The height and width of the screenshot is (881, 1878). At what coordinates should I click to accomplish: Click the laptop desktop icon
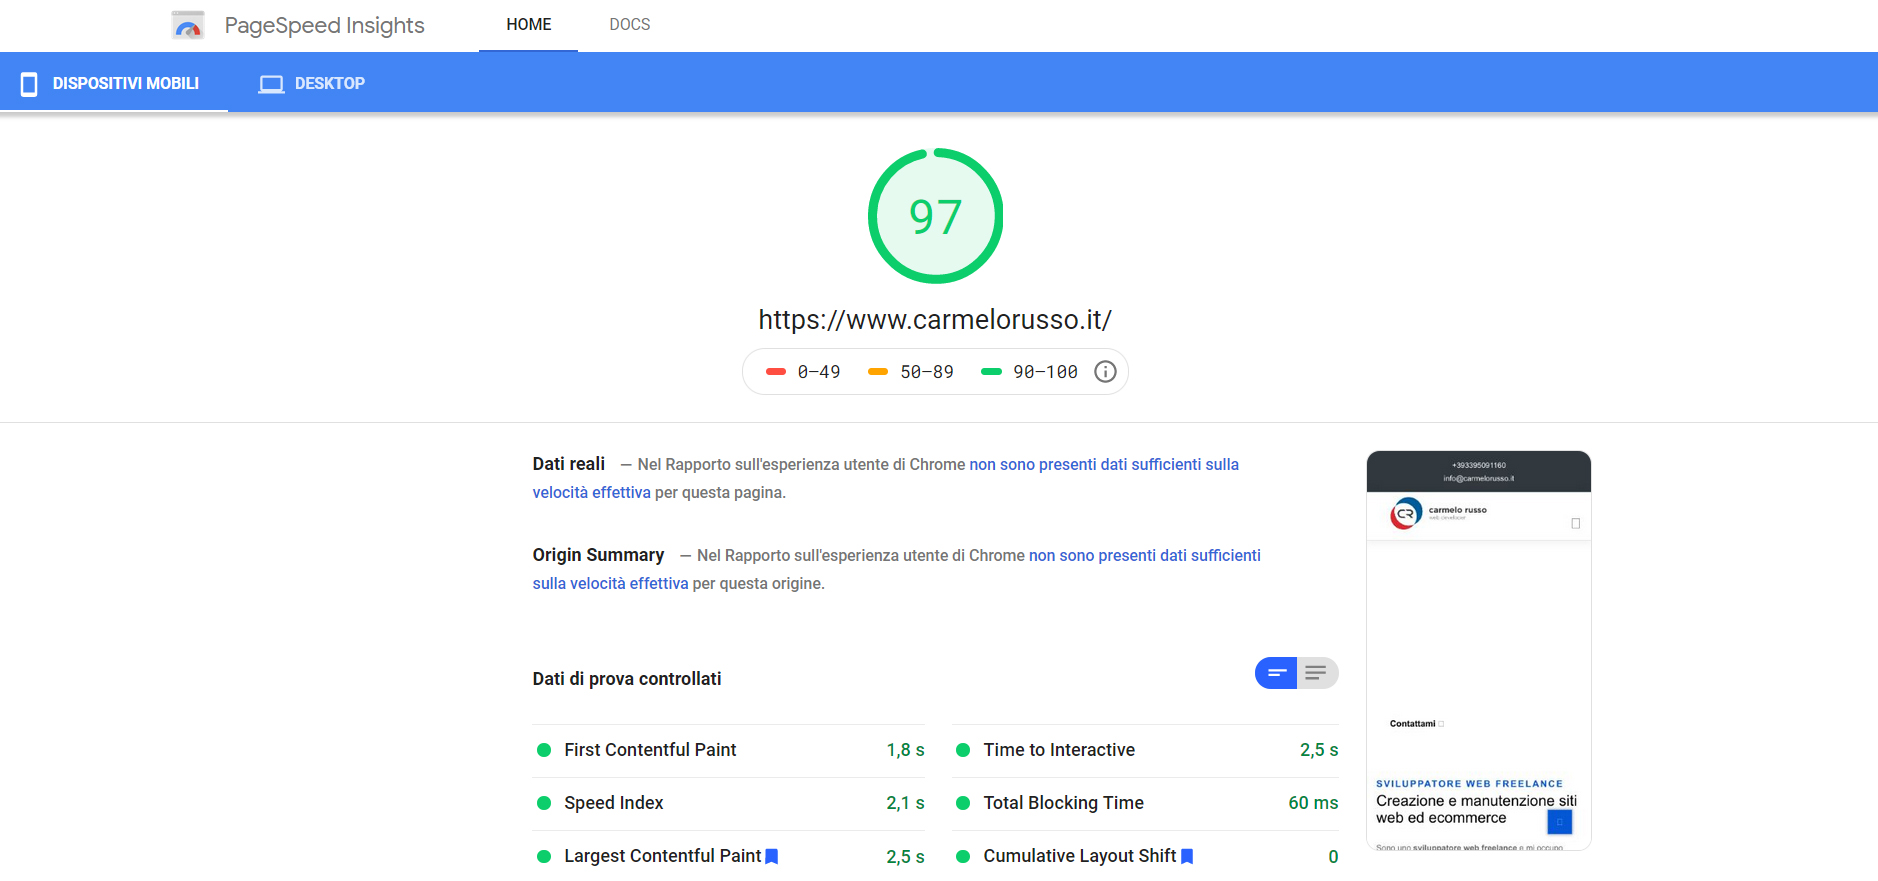[271, 84]
